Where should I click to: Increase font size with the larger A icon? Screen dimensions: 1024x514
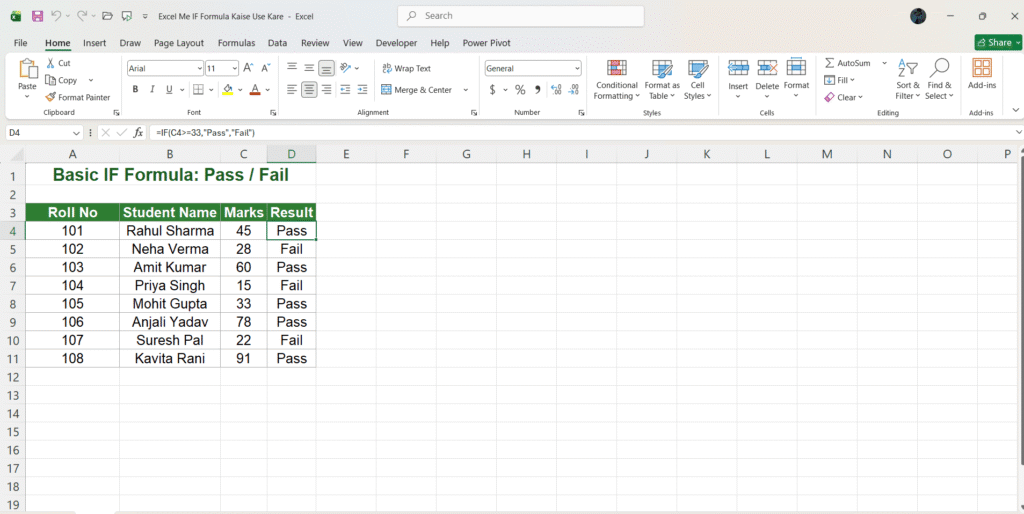pyautogui.click(x=248, y=68)
